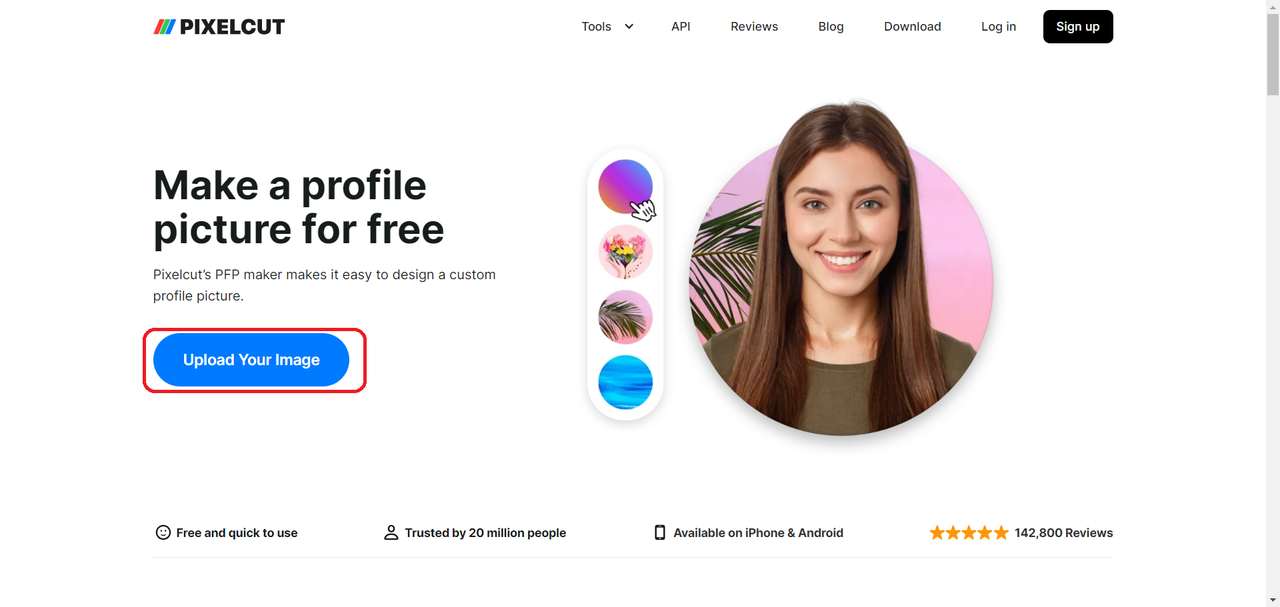Click the five orange stars rating
Image resolution: width=1280 pixels, height=607 pixels.
[x=969, y=533]
